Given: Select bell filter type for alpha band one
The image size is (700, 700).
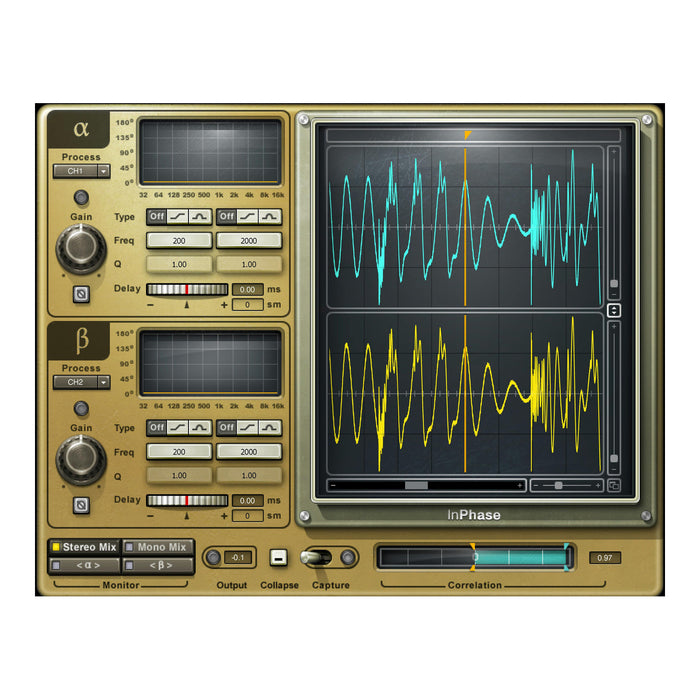Looking at the screenshot, I should tap(200, 217).
